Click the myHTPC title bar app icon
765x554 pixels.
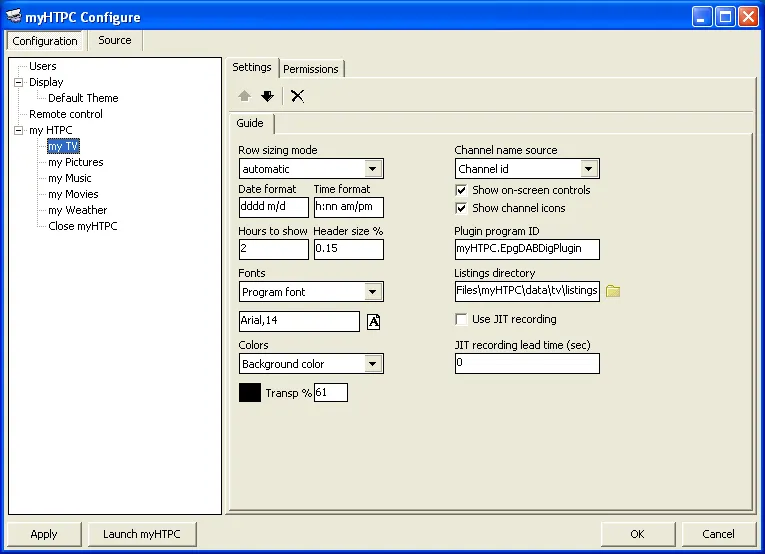14,17
